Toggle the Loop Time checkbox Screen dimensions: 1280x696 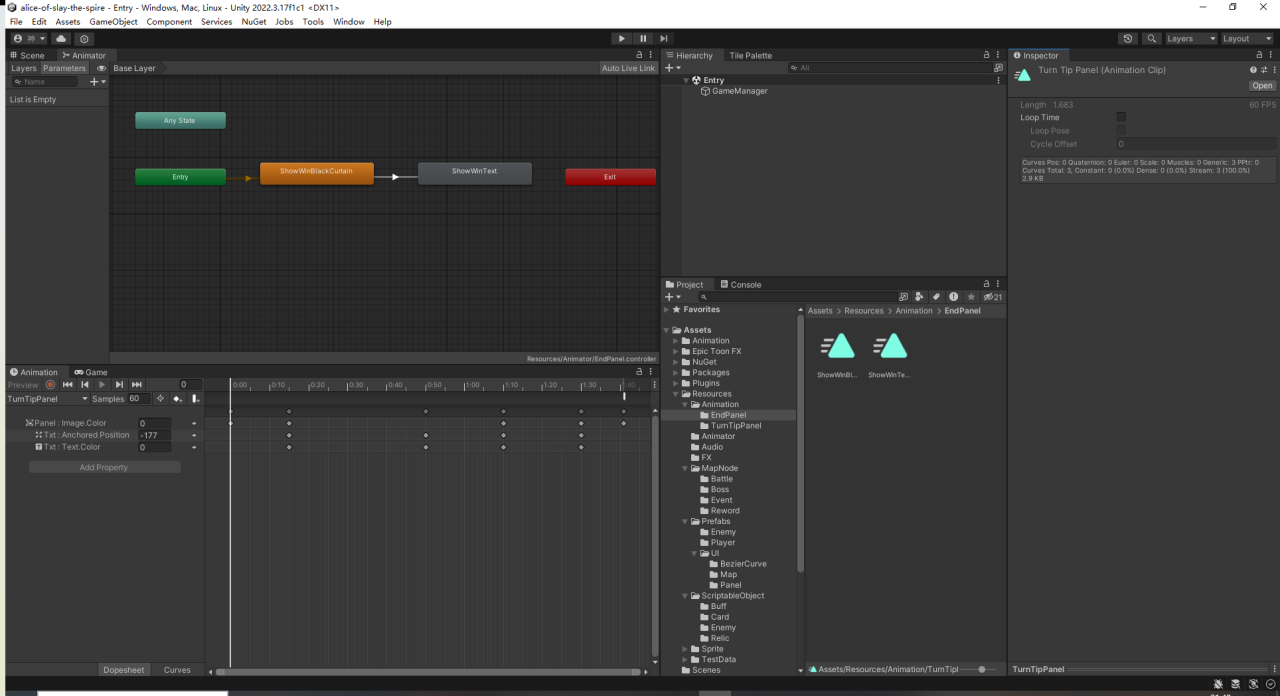(x=1121, y=117)
